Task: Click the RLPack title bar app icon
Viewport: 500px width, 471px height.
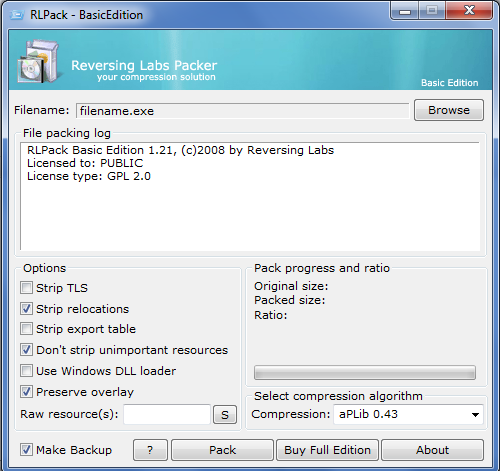Action: [x=17, y=15]
